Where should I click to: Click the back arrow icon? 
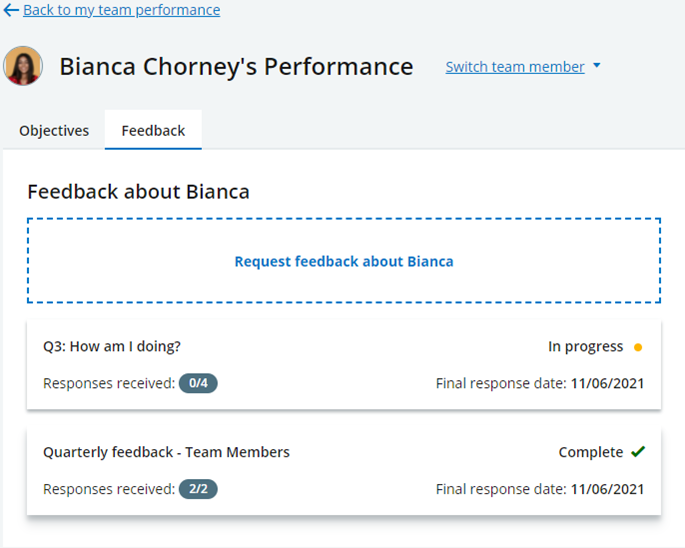click(11, 10)
